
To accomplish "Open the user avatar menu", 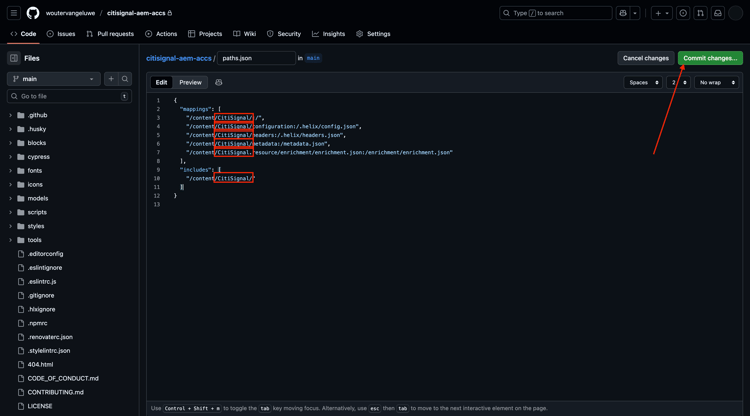I will [735, 13].
